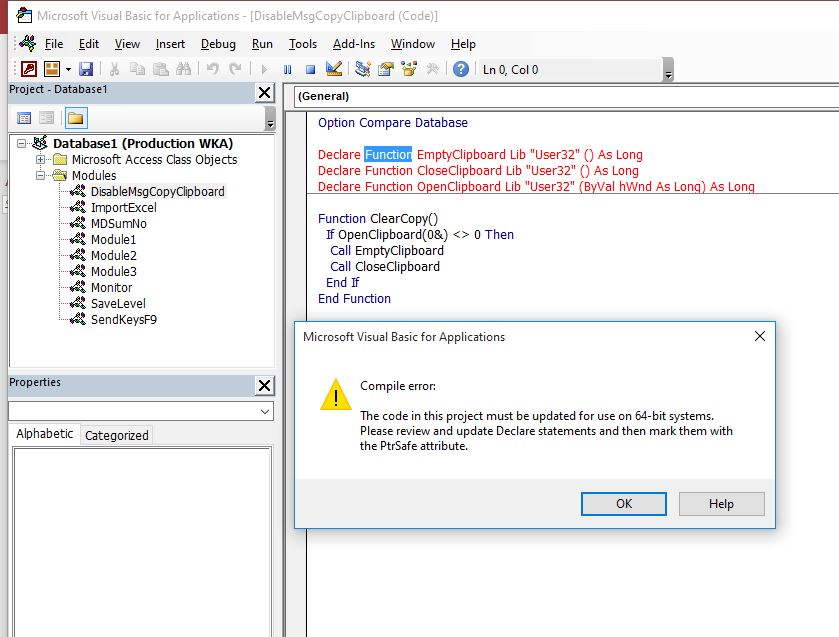Image resolution: width=839 pixels, height=637 pixels.
Task: Open the Insert menu
Action: pyautogui.click(x=170, y=44)
